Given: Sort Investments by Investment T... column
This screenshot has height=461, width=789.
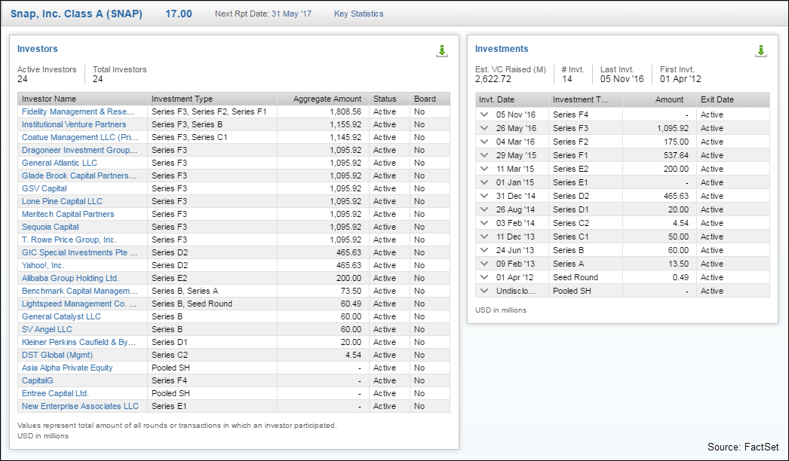Looking at the screenshot, I should [586, 100].
